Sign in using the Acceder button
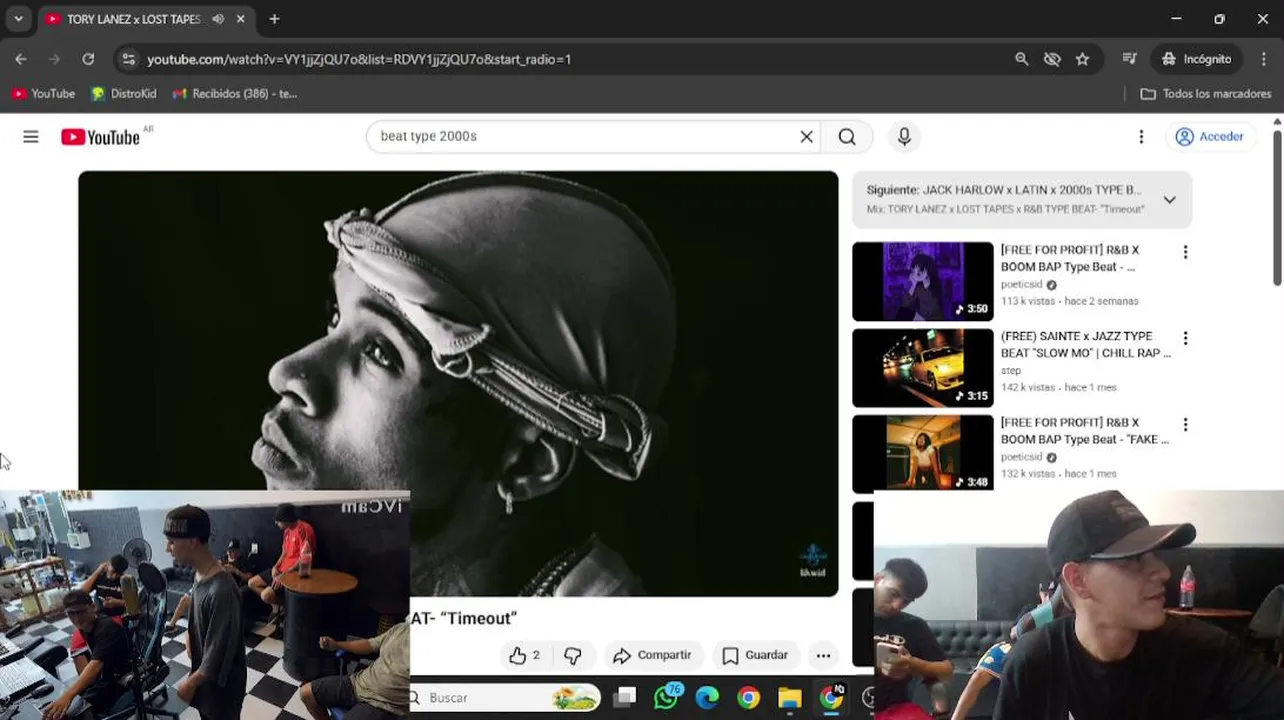This screenshot has height=720, width=1284. tap(1210, 137)
